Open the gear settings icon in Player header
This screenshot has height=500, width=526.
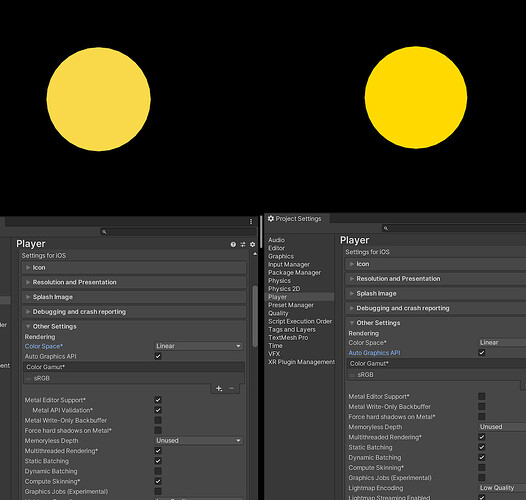(252, 244)
